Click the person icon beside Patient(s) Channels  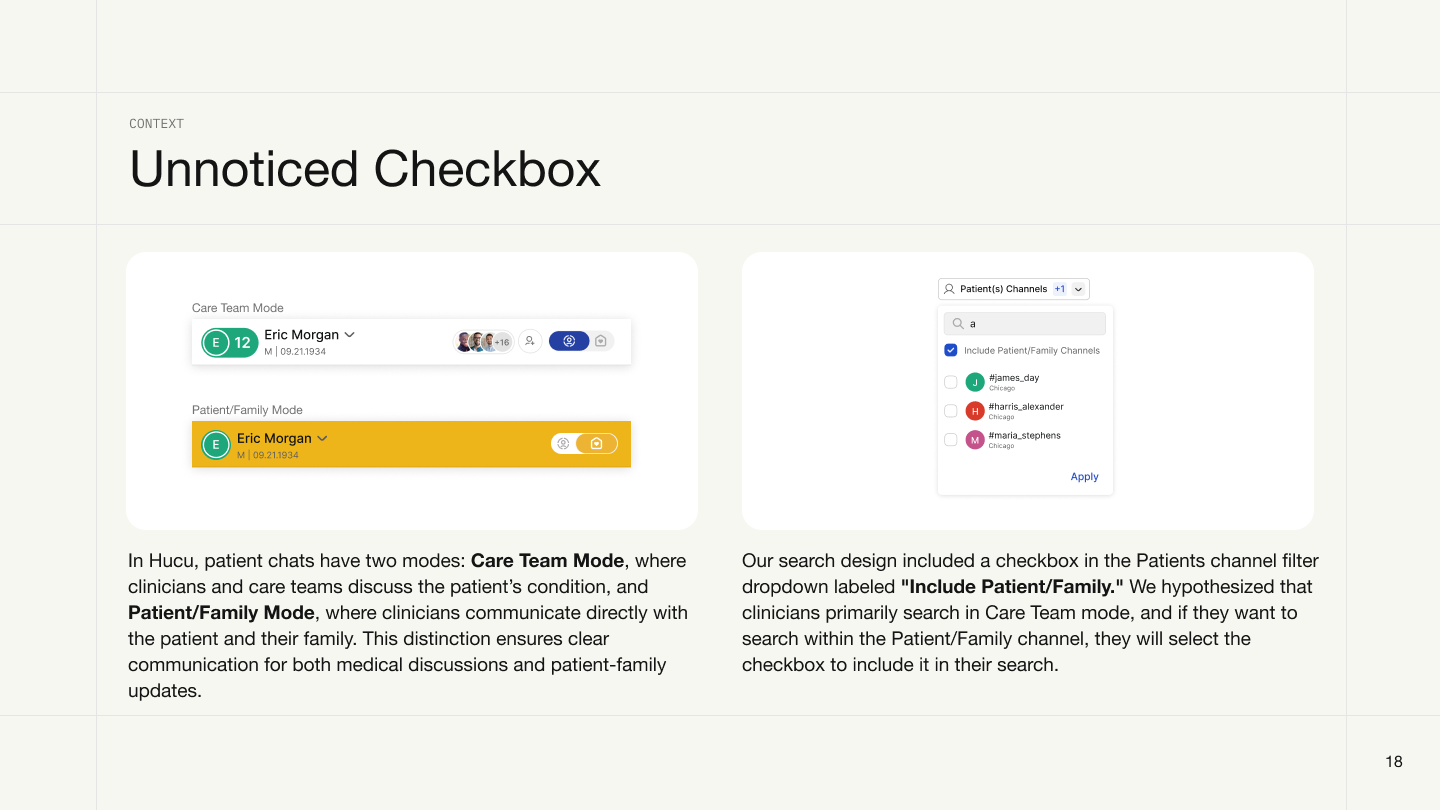click(x=949, y=289)
